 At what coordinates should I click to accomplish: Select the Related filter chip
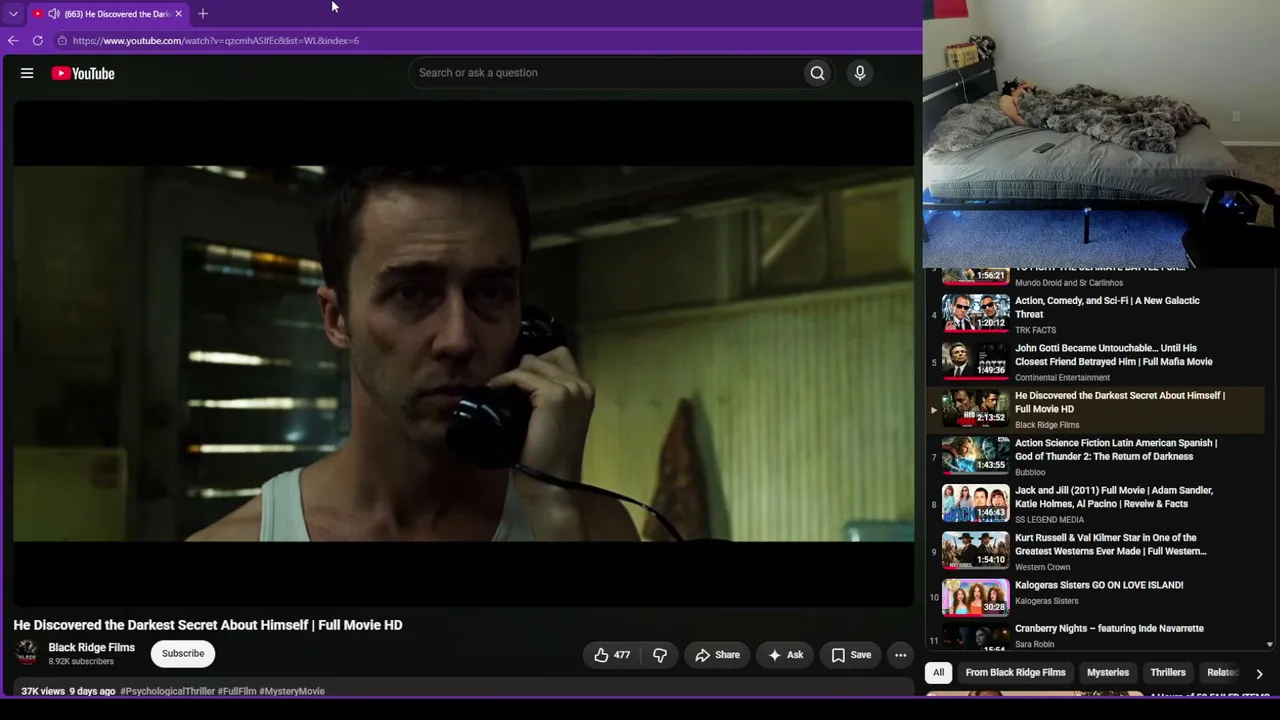1222,673
